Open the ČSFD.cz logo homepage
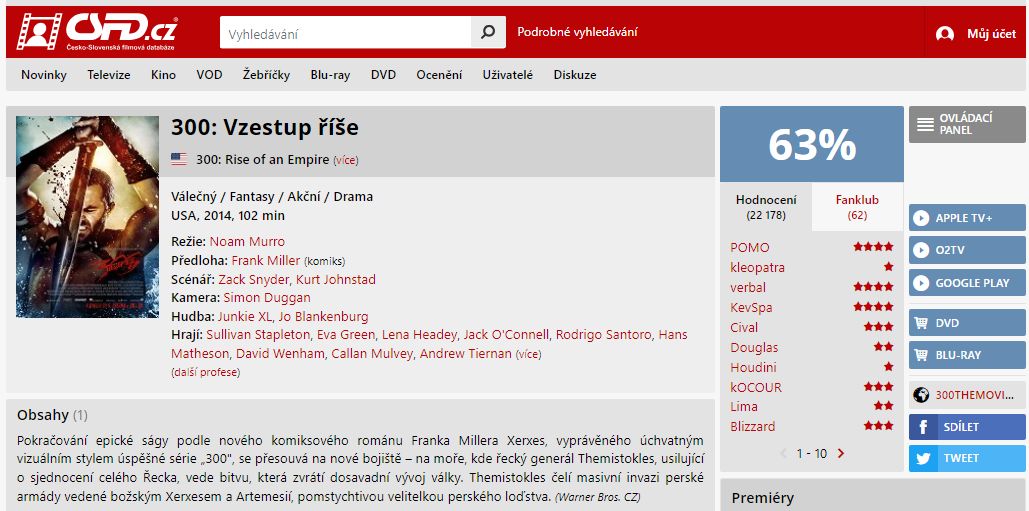This screenshot has width=1029, height=511. click(97, 32)
